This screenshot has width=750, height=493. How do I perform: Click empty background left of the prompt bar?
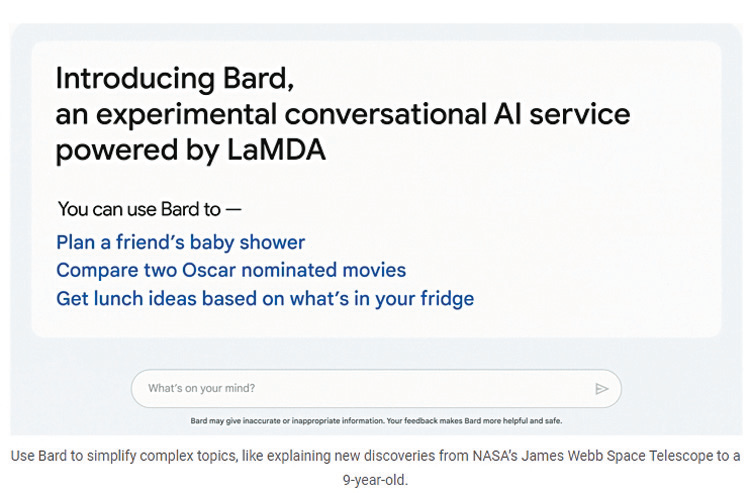(x=70, y=389)
